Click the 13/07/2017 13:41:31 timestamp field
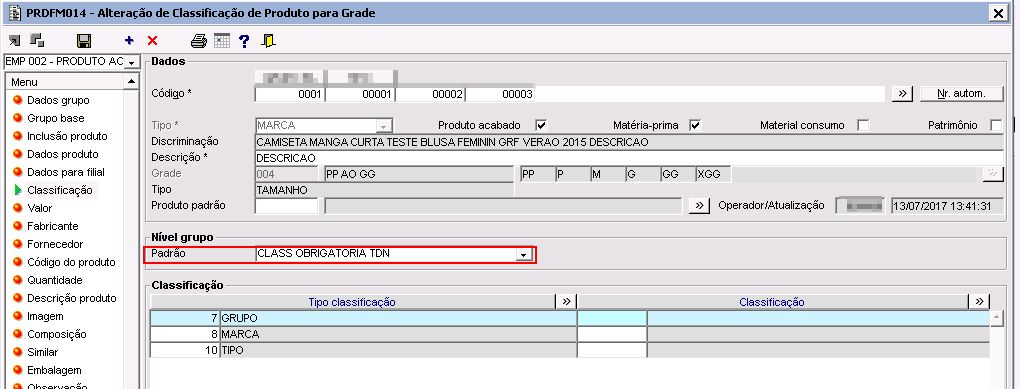Viewport: 1020px width, 389px height. click(x=946, y=206)
